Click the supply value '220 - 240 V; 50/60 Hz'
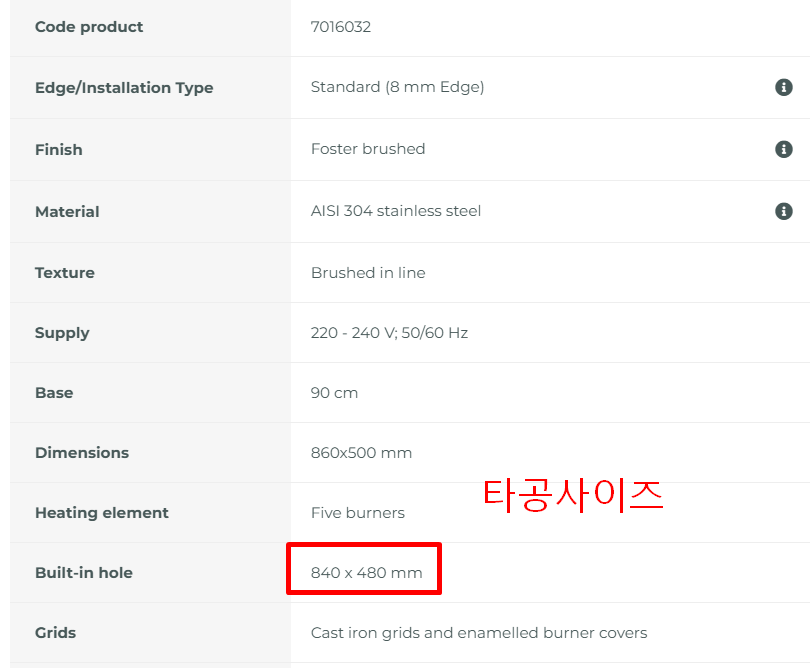The height and width of the screenshot is (668, 810). coord(389,333)
